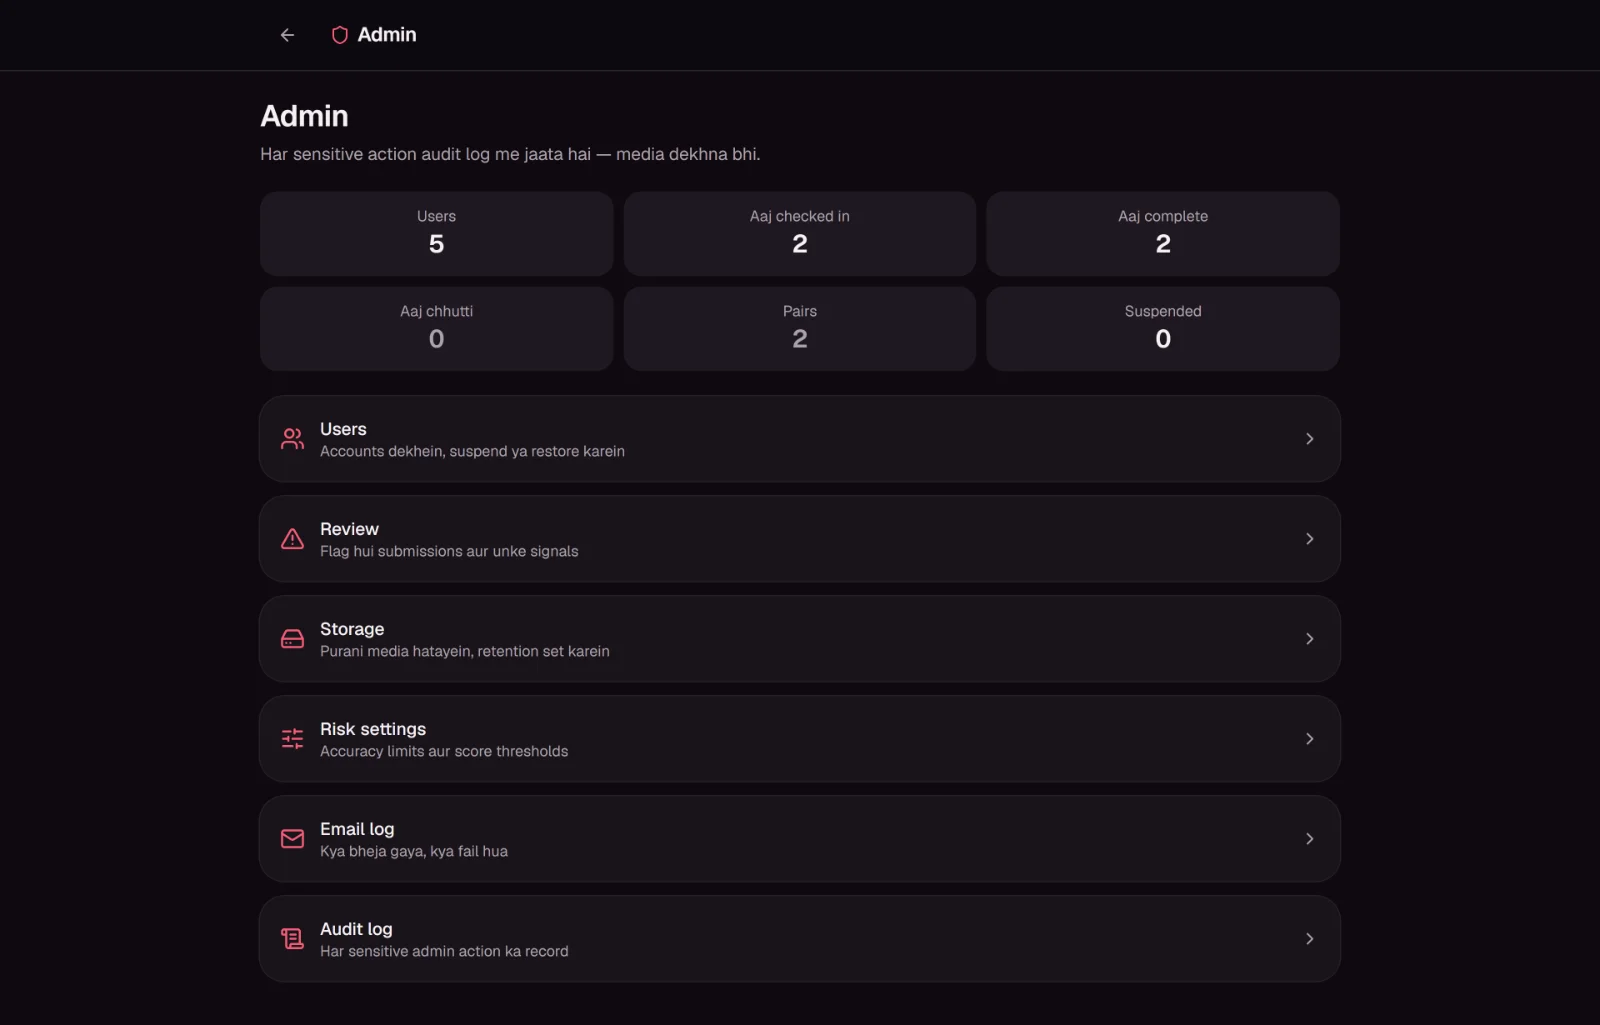Expand Review row via its chevron
The image size is (1600, 1025).
coord(1309,539)
